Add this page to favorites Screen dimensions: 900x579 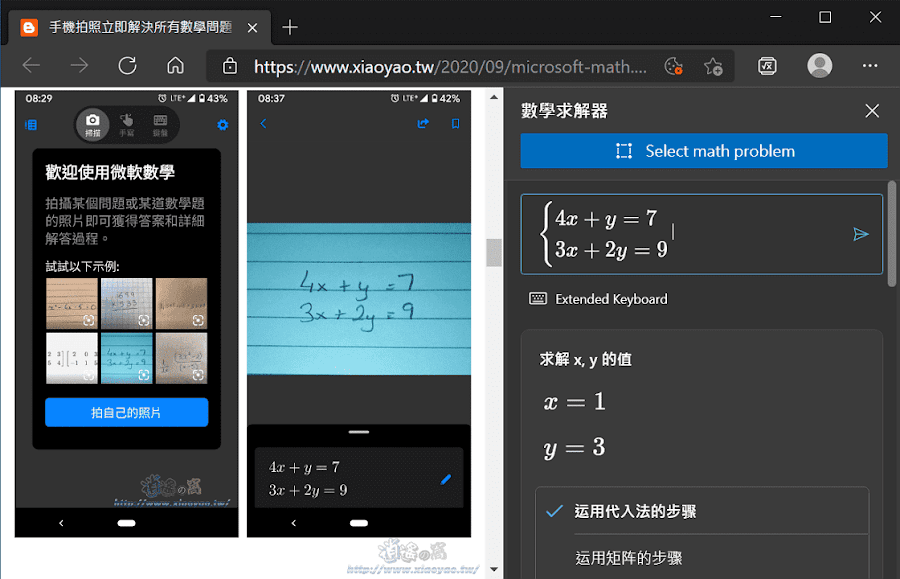tap(713, 67)
